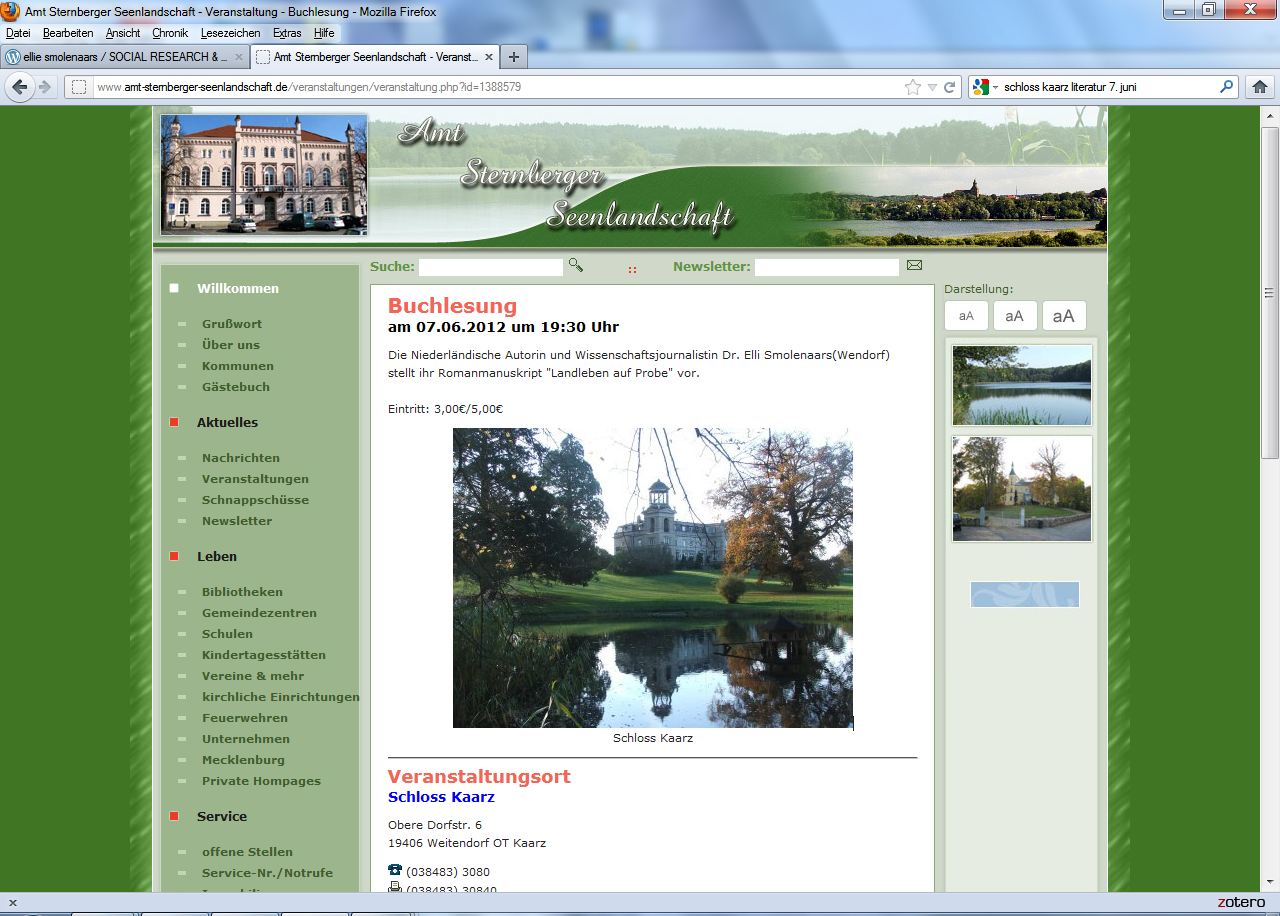
Task: Open the URL history dropdown arrow
Action: (x=932, y=87)
